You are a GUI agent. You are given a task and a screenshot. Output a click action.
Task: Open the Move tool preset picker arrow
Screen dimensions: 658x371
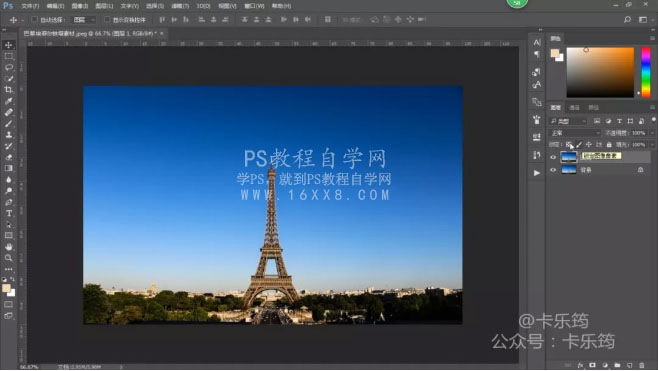22,19
